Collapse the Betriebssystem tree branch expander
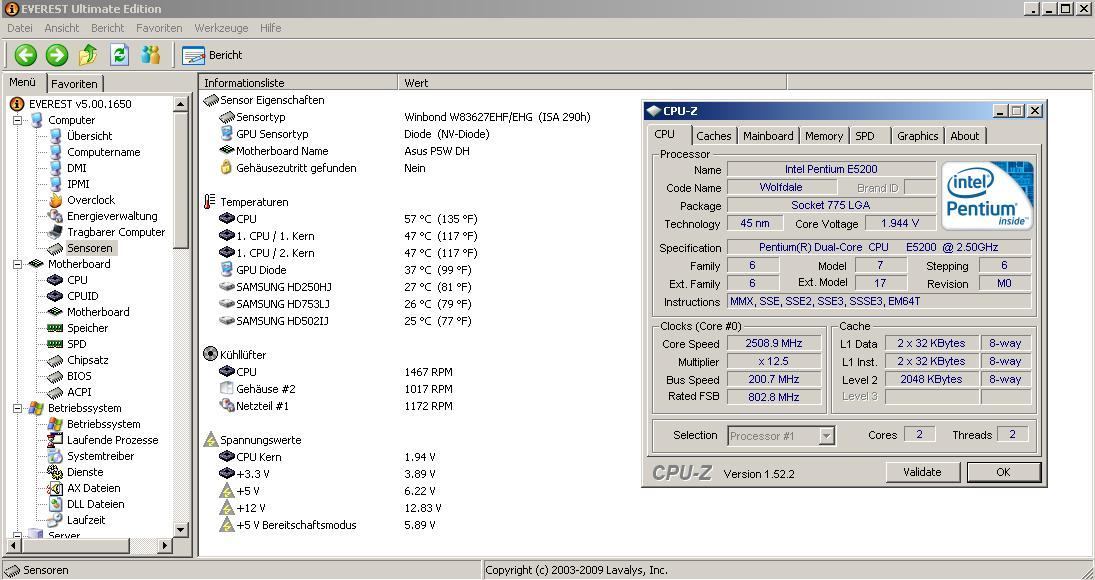The width and height of the screenshot is (1095, 580). (17, 408)
